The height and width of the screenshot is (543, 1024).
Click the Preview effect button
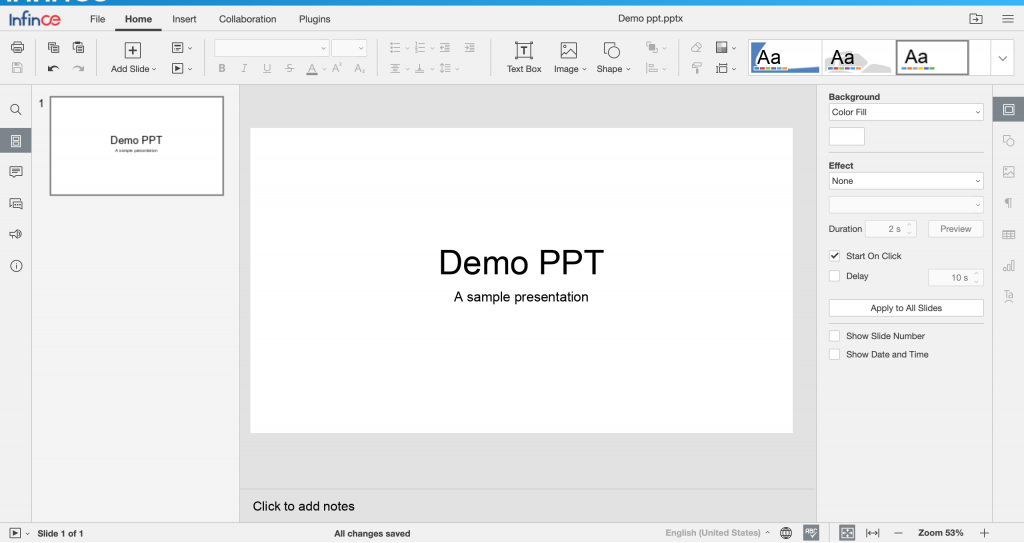[955, 229]
